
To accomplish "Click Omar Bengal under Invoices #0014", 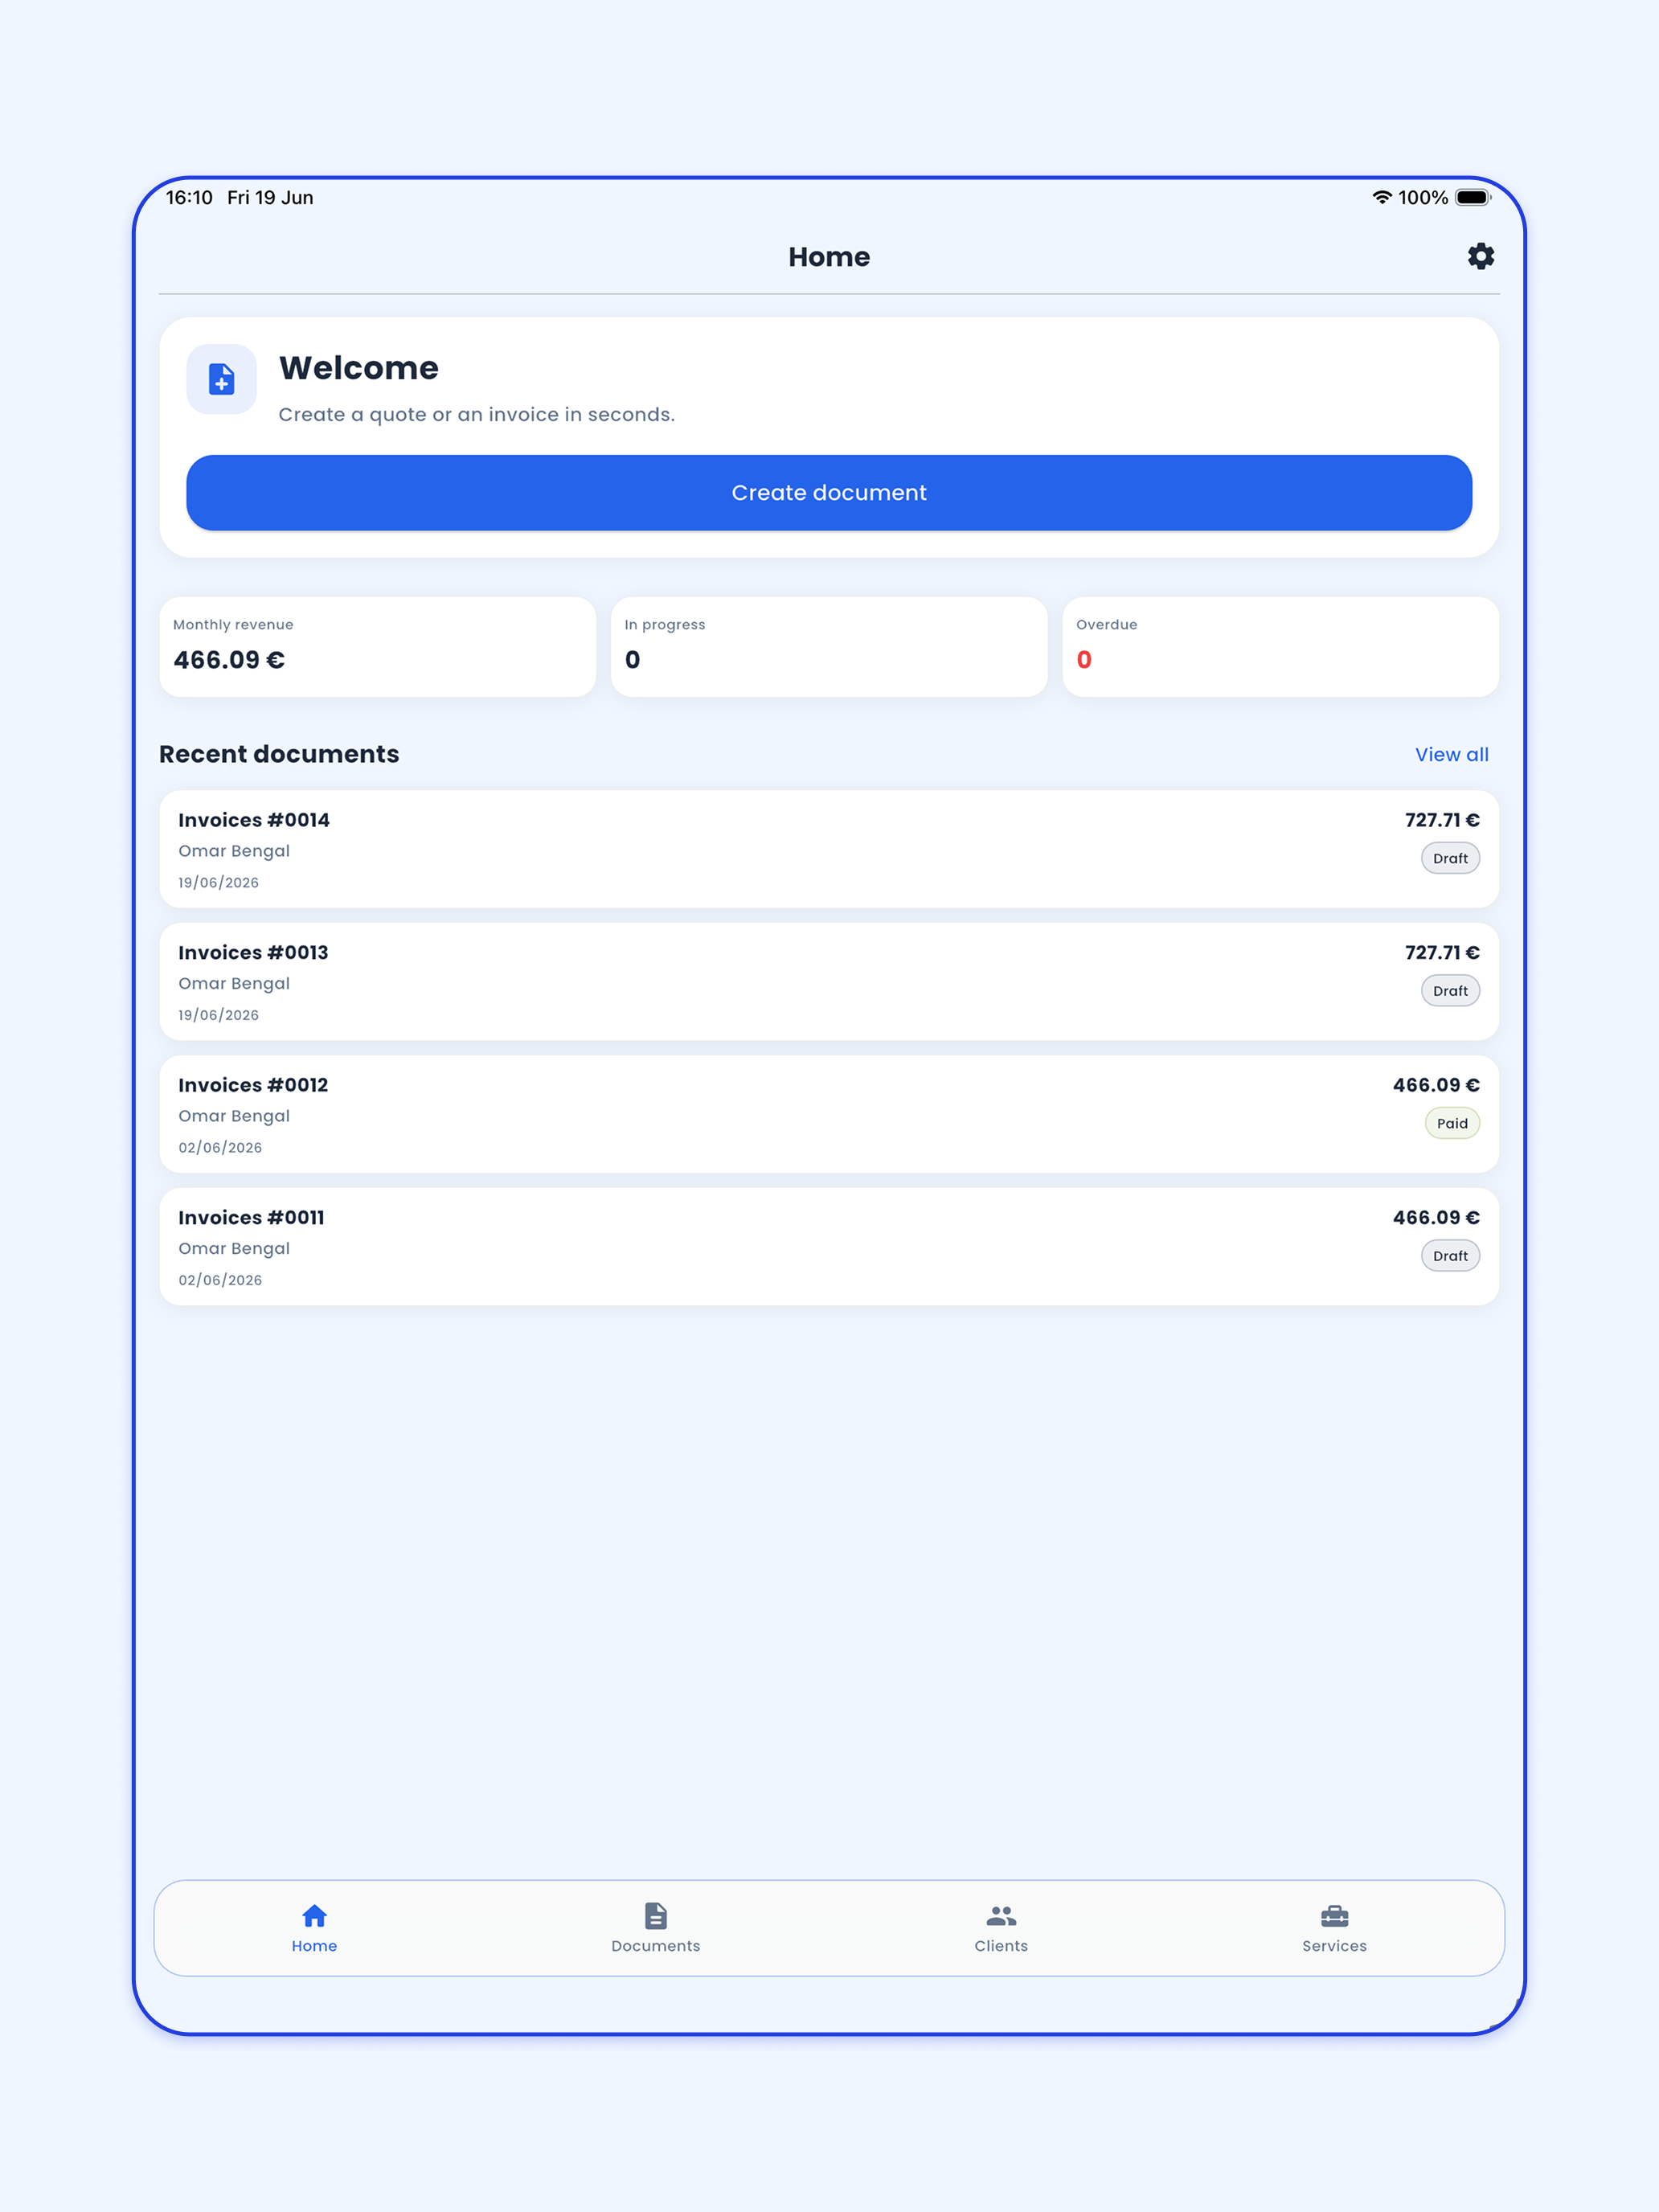I will pos(234,851).
